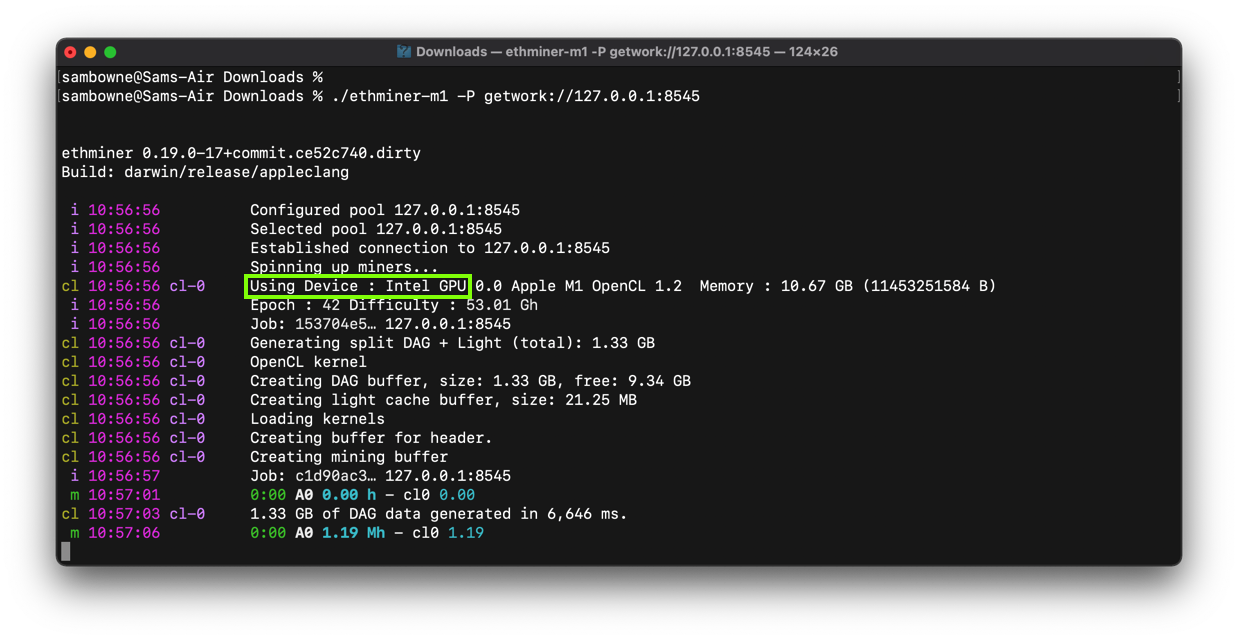Click the first empty "sambowne@Sams-Air Downloads %" prompt
The image size is (1238, 640).
[x=192, y=77]
